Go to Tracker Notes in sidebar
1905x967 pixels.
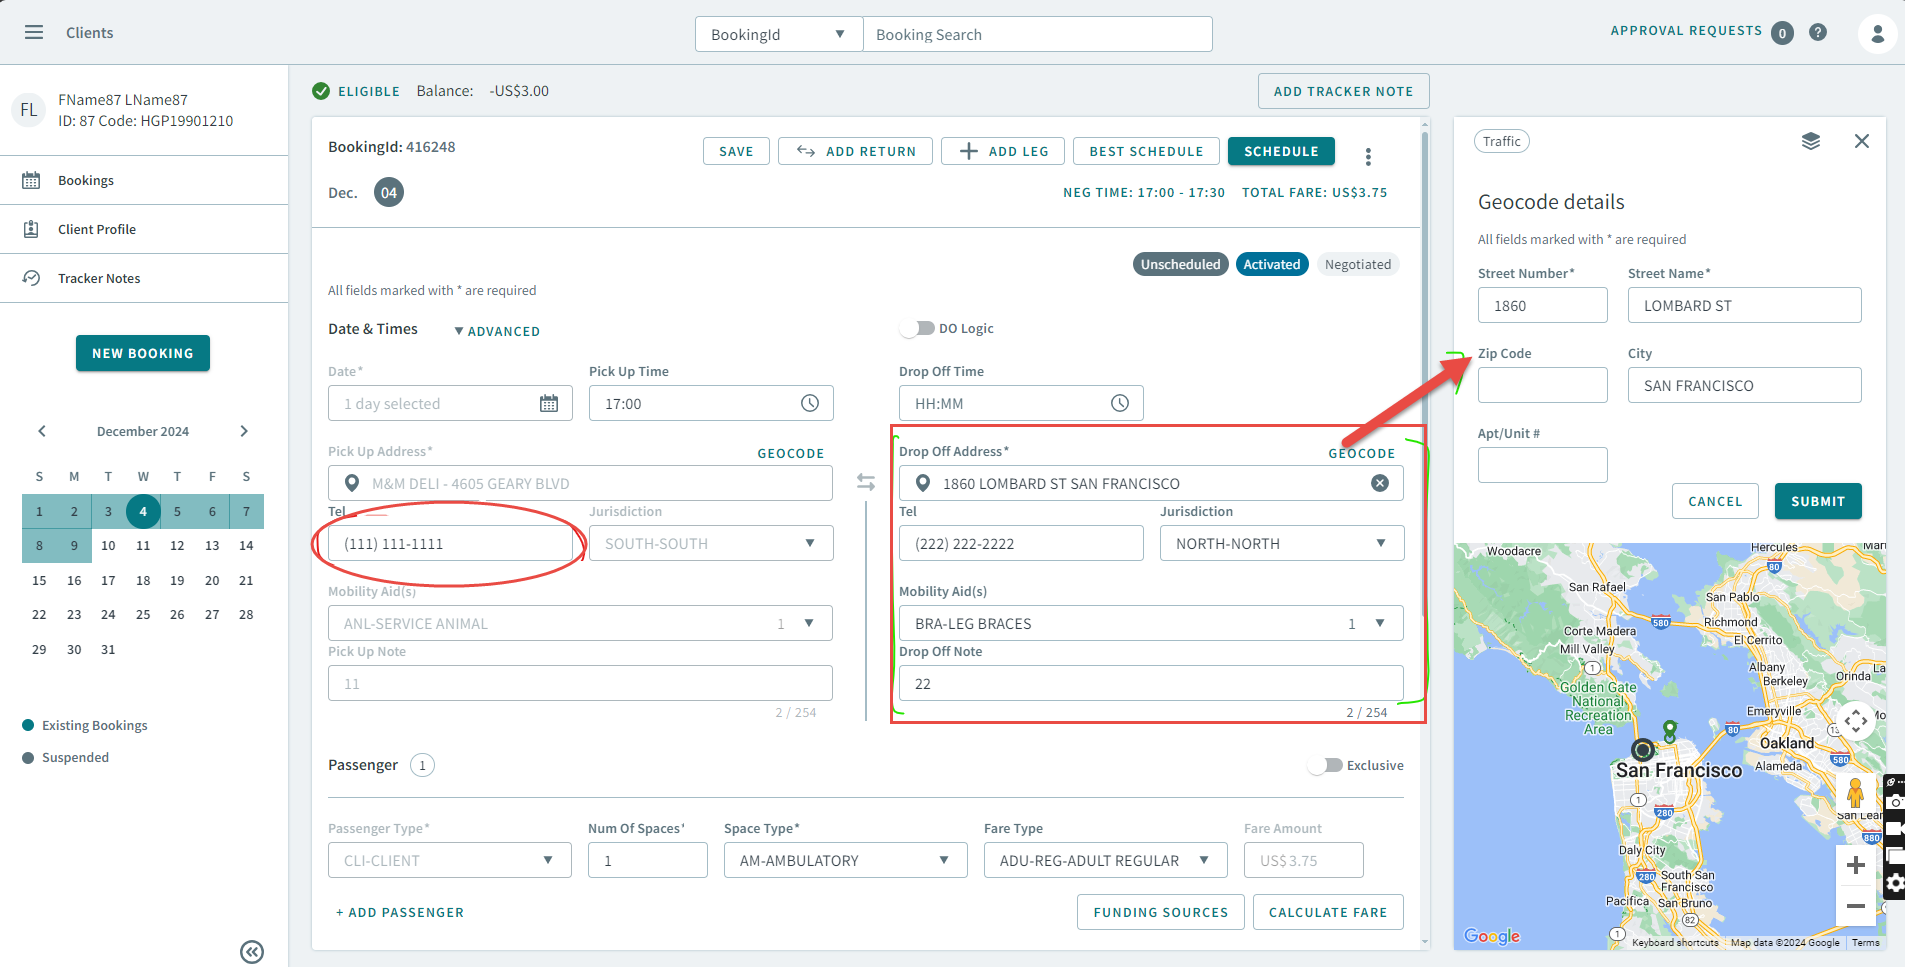[x=99, y=278]
